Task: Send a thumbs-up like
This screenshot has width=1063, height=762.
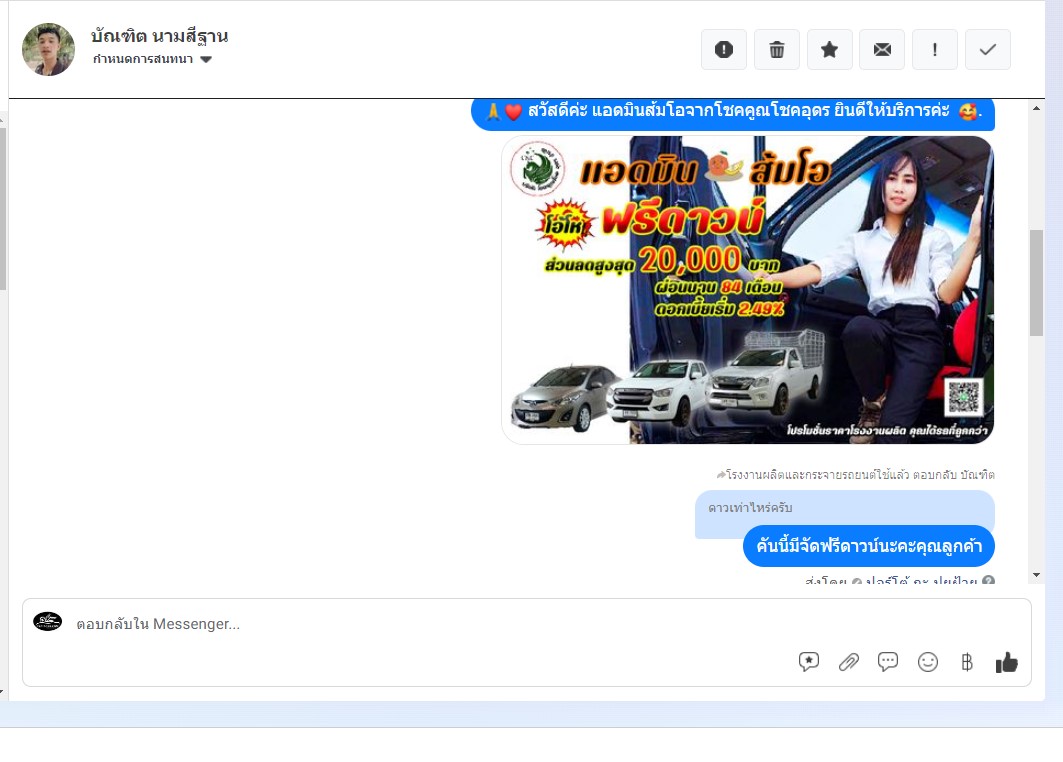Action: (x=1006, y=662)
